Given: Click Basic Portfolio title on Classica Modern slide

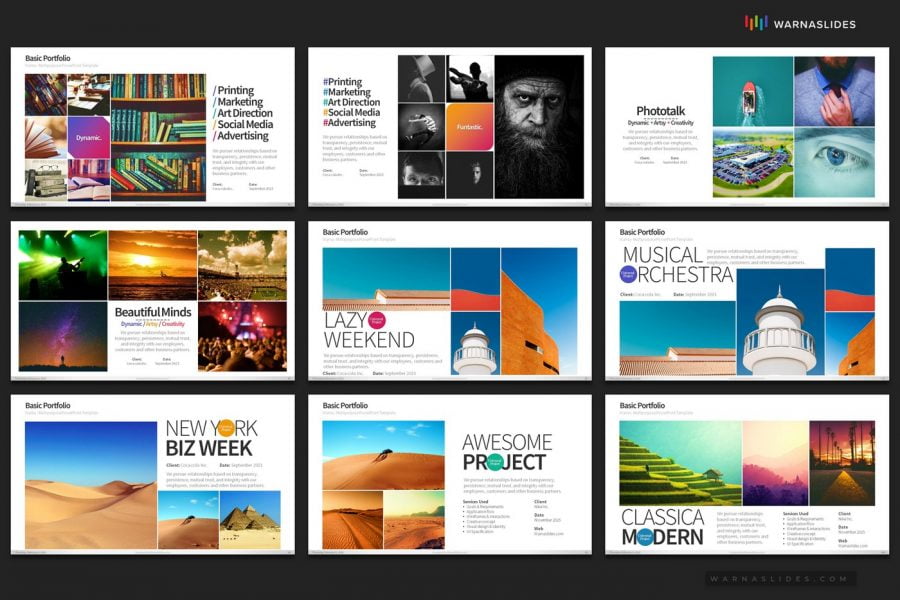Looking at the screenshot, I should 642,406.
